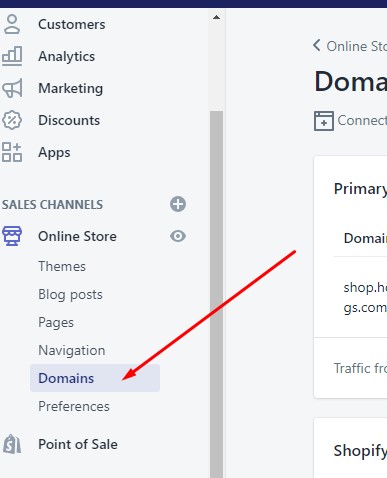Go to Pages submenu item
The height and width of the screenshot is (478, 387).
coord(56,323)
